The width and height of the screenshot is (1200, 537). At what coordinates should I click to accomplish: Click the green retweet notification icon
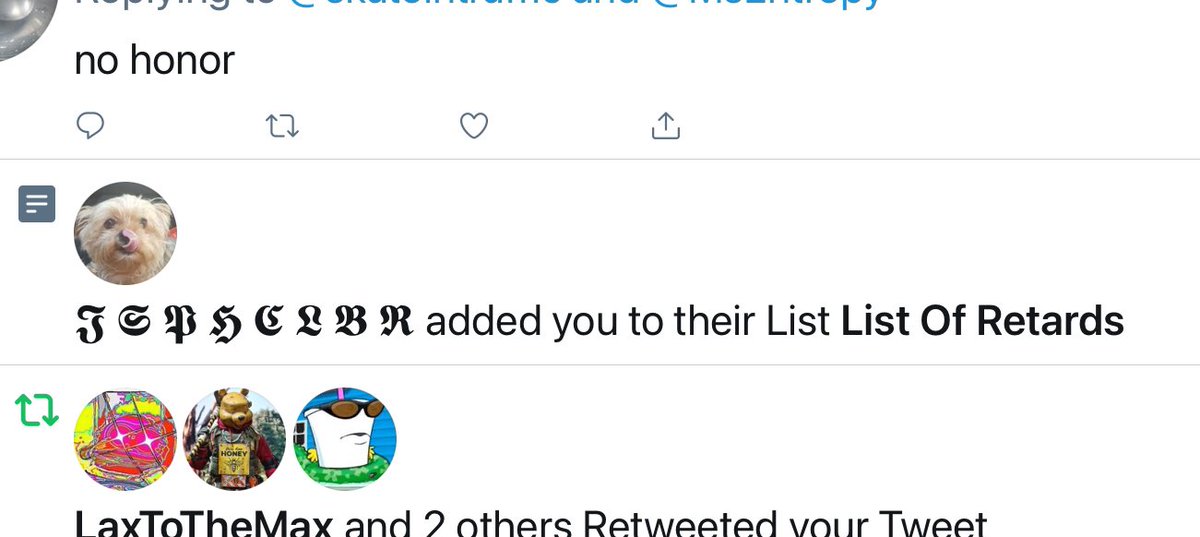click(x=37, y=410)
